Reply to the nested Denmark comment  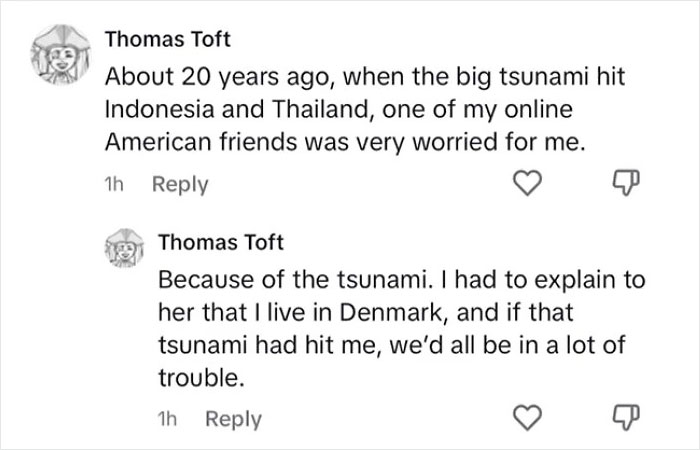point(232,419)
